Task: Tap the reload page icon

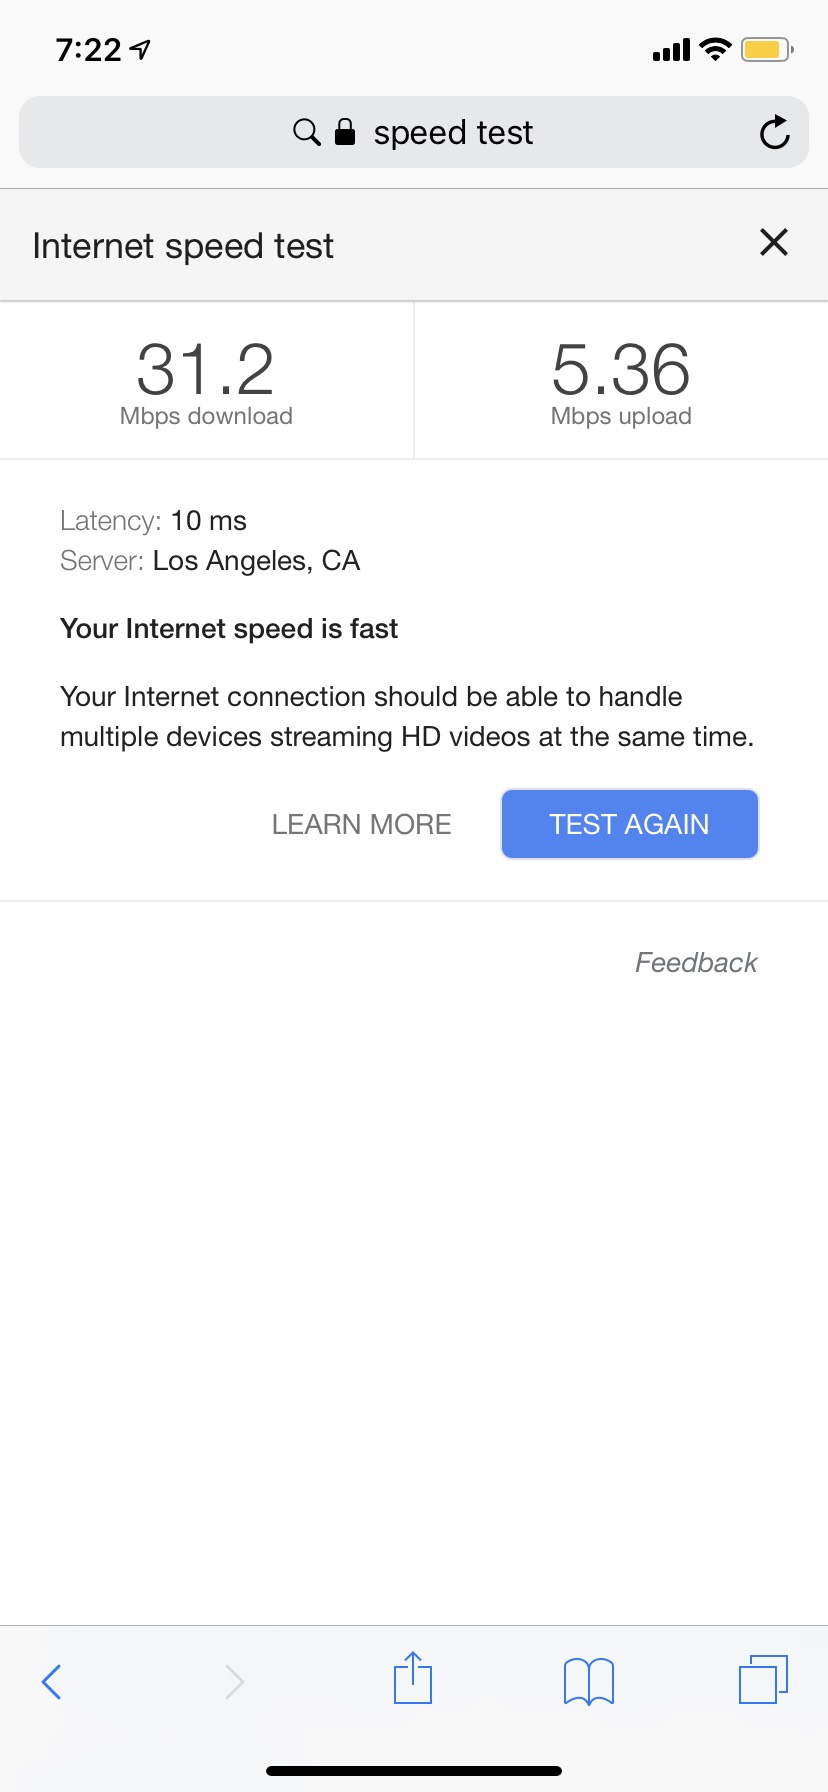Action: click(774, 132)
